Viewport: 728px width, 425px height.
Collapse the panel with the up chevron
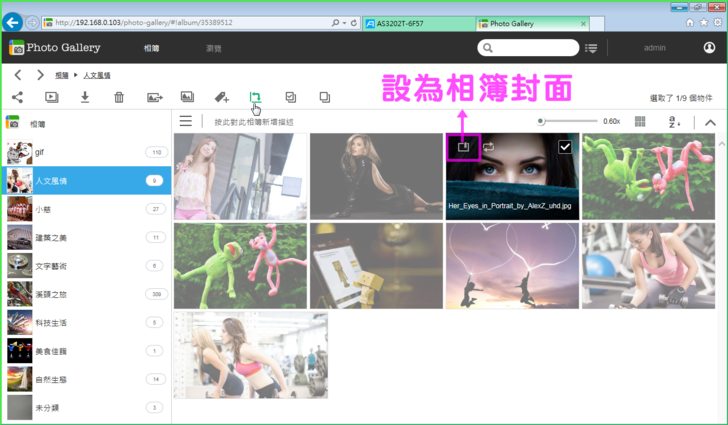(710, 122)
